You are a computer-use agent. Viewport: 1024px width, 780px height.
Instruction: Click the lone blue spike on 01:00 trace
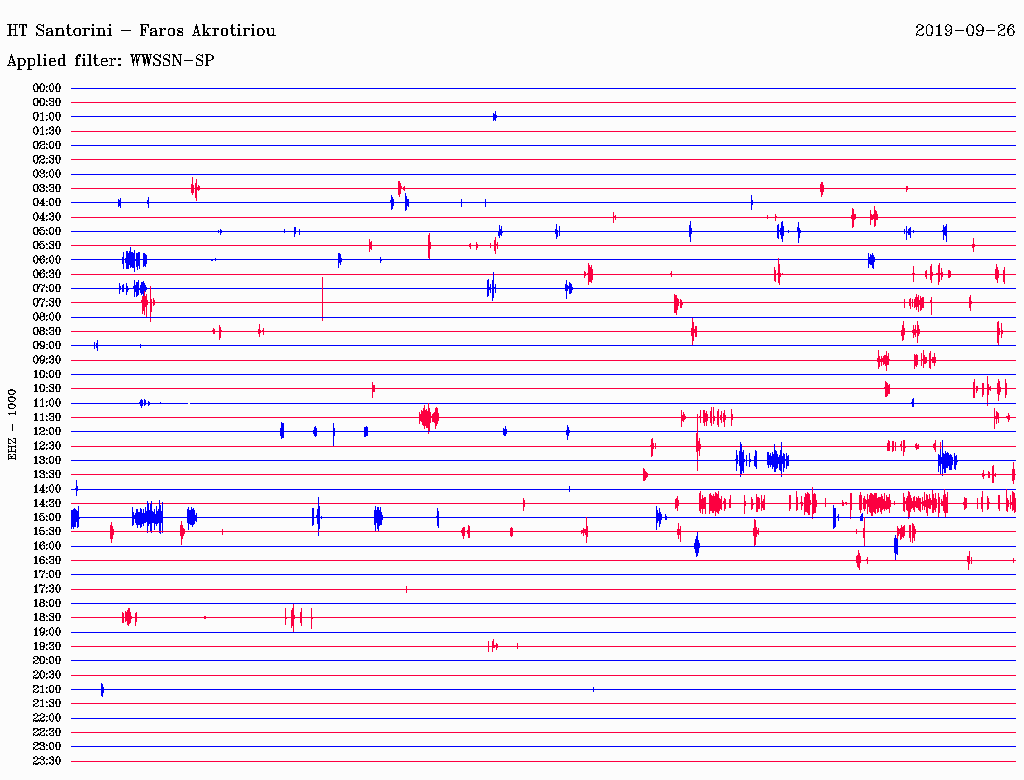coord(494,116)
